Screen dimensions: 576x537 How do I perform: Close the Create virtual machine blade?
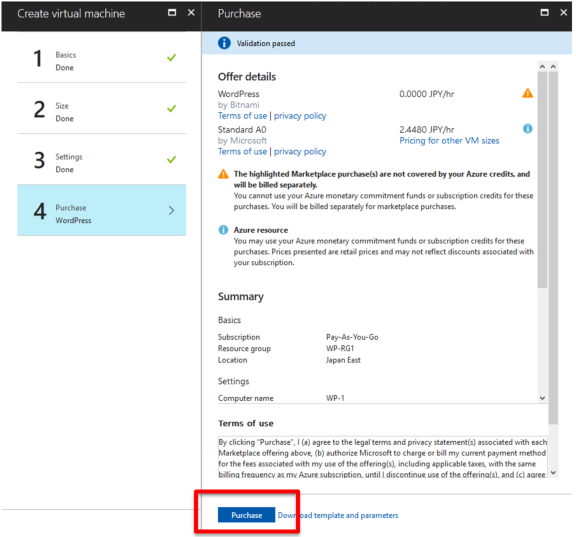pyautogui.click(x=191, y=13)
